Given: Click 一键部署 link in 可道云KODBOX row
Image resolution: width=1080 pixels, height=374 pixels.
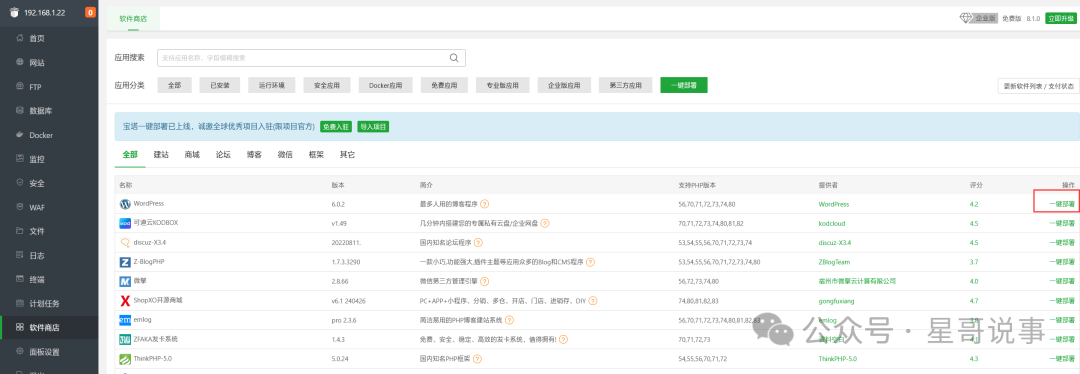Looking at the screenshot, I should click(1061, 223).
